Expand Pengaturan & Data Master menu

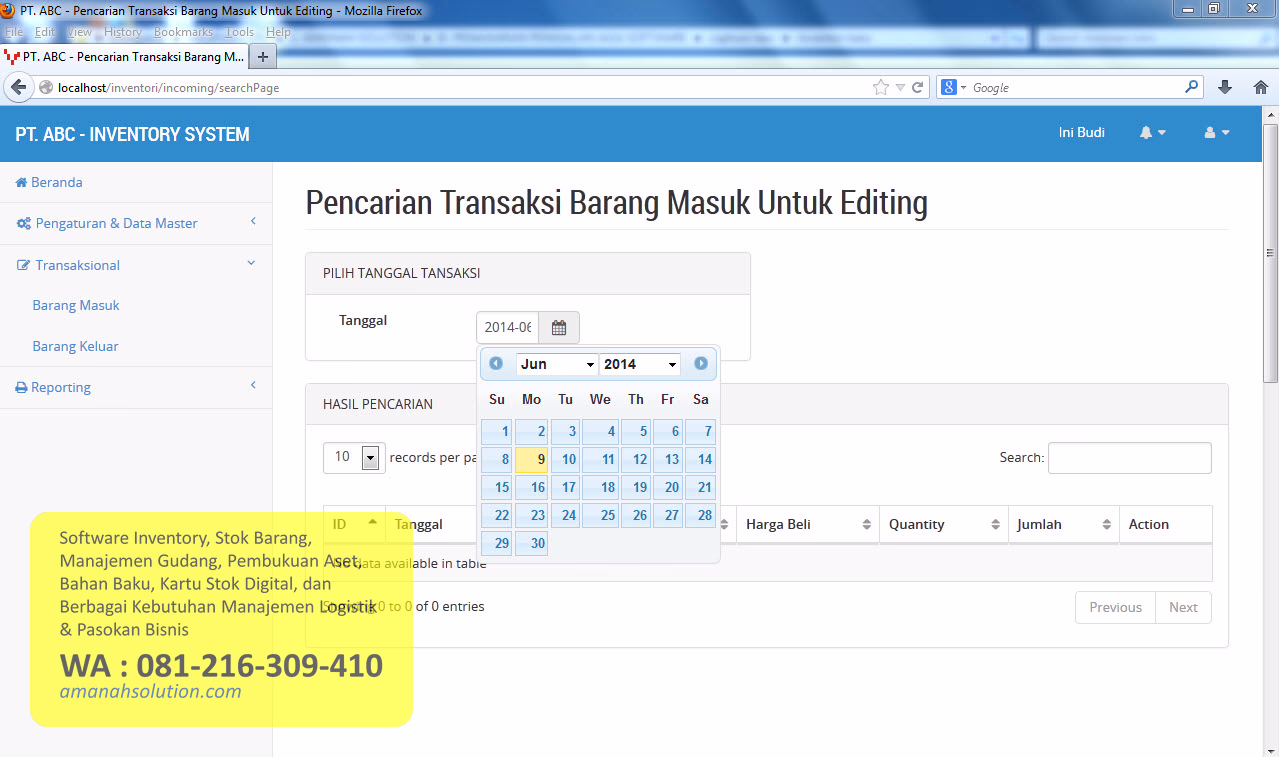click(x=136, y=223)
